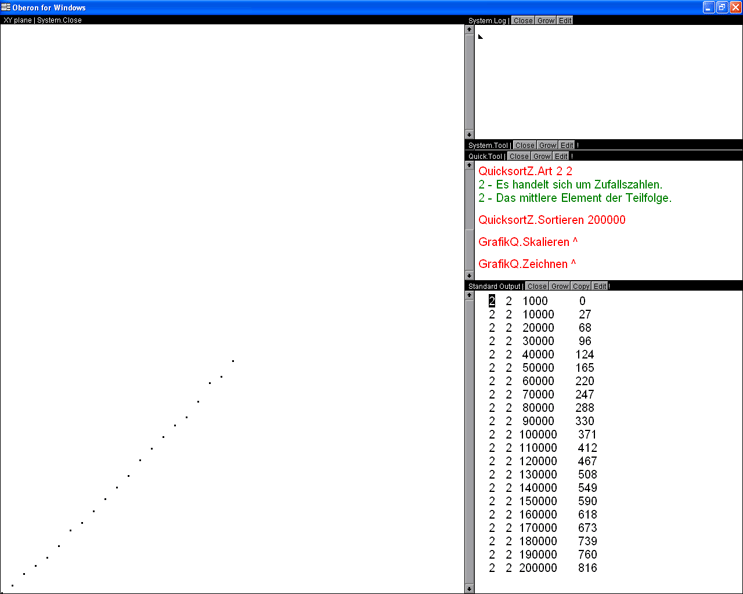Click the Standard Output scroll-up arrow

tap(469, 296)
